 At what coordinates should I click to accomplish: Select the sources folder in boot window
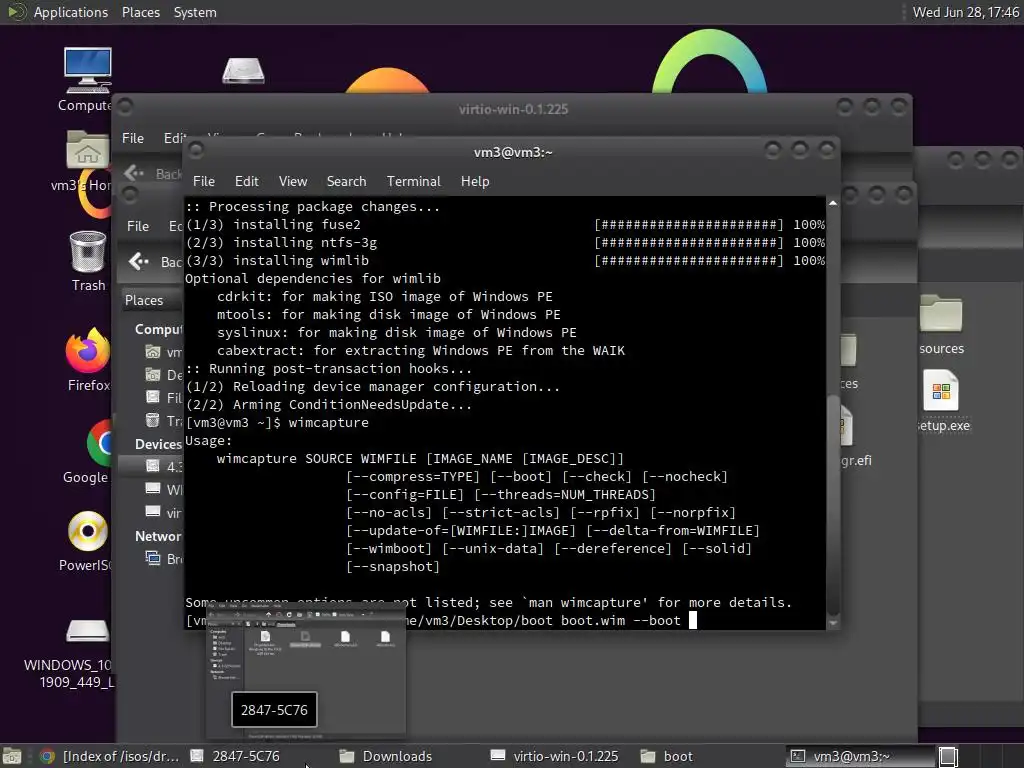click(941, 325)
